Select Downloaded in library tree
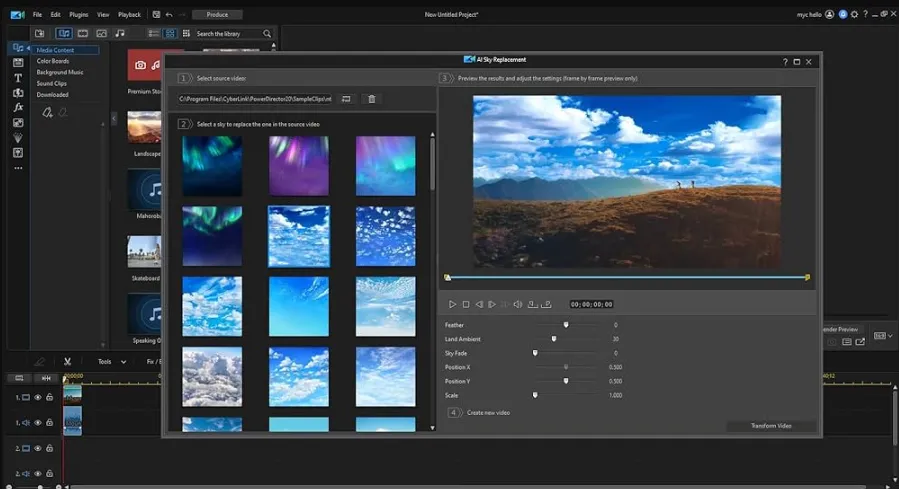899x489 pixels. pos(52,95)
